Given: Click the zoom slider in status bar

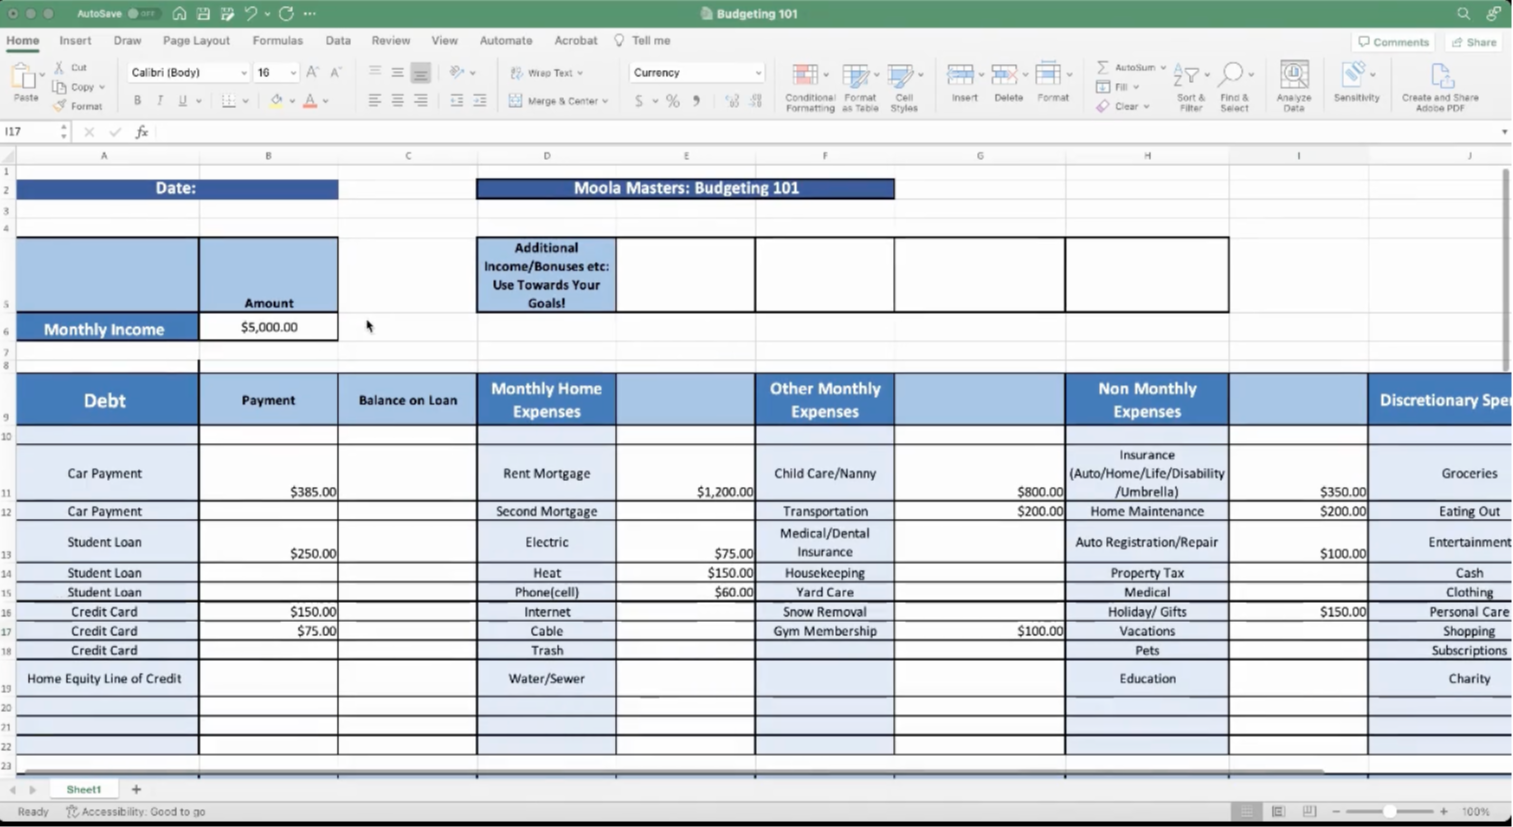Looking at the screenshot, I should (x=1389, y=811).
